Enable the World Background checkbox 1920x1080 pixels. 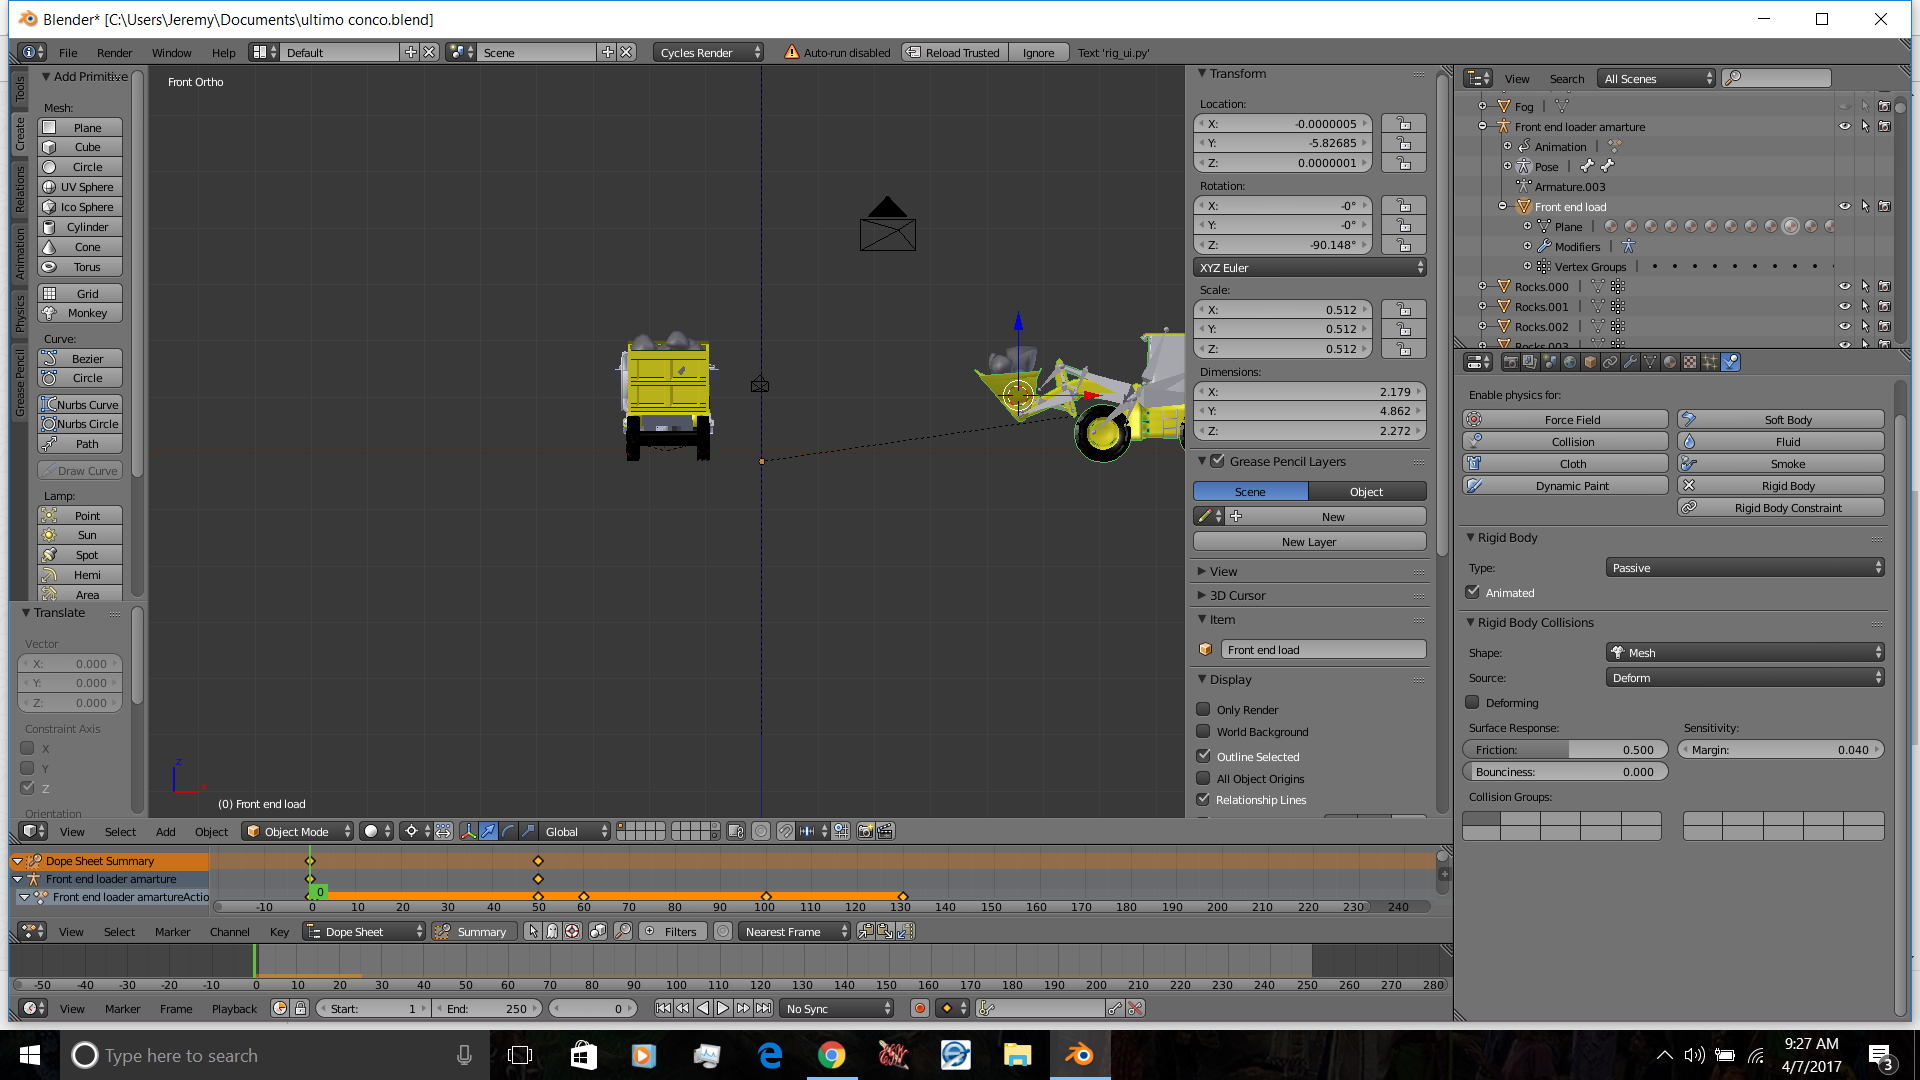[1203, 731]
